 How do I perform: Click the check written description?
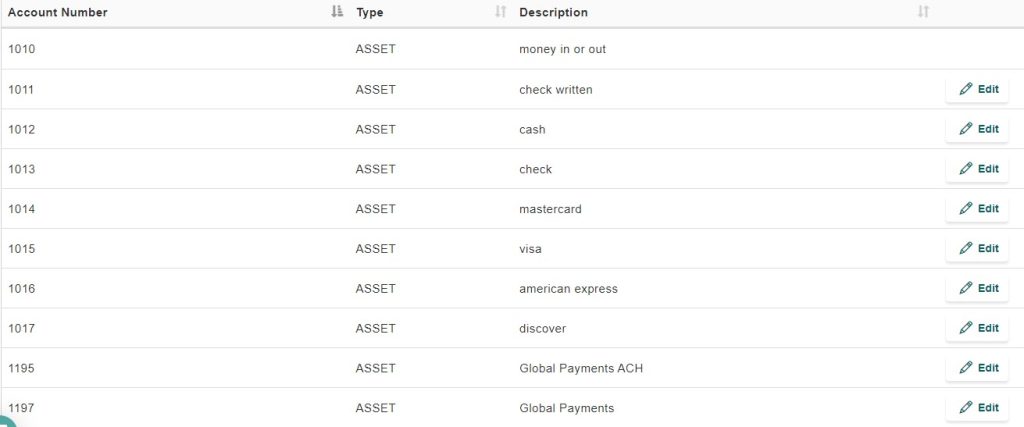coord(556,89)
